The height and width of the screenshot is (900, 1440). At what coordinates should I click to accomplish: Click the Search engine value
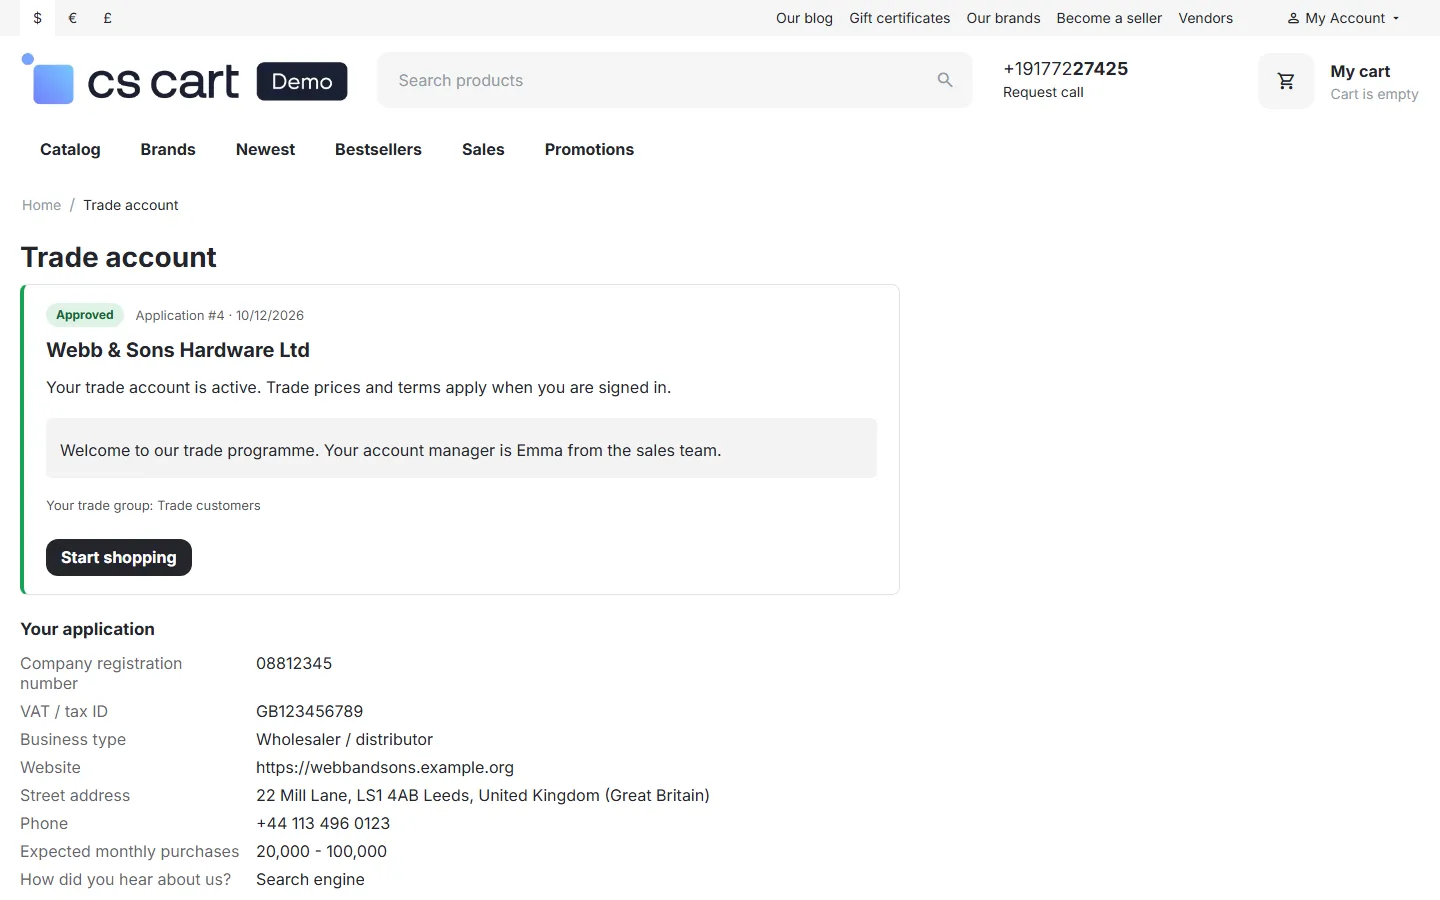pos(310,879)
